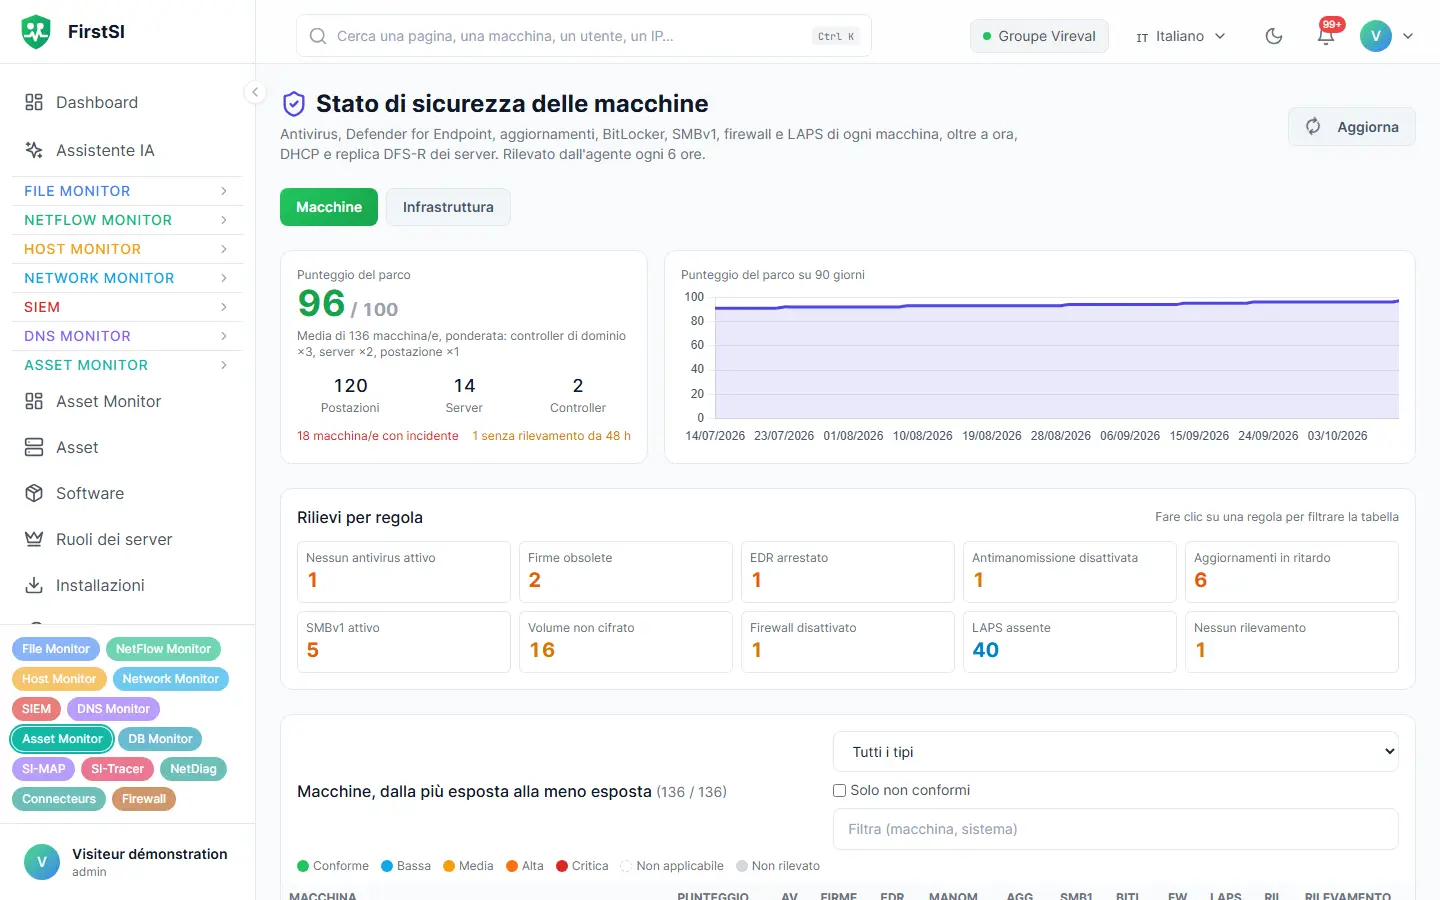Image resolution: width=1440 pixels, height=900 pixels.
Task: Open the user menu chevron
Action: point(1408,36)
